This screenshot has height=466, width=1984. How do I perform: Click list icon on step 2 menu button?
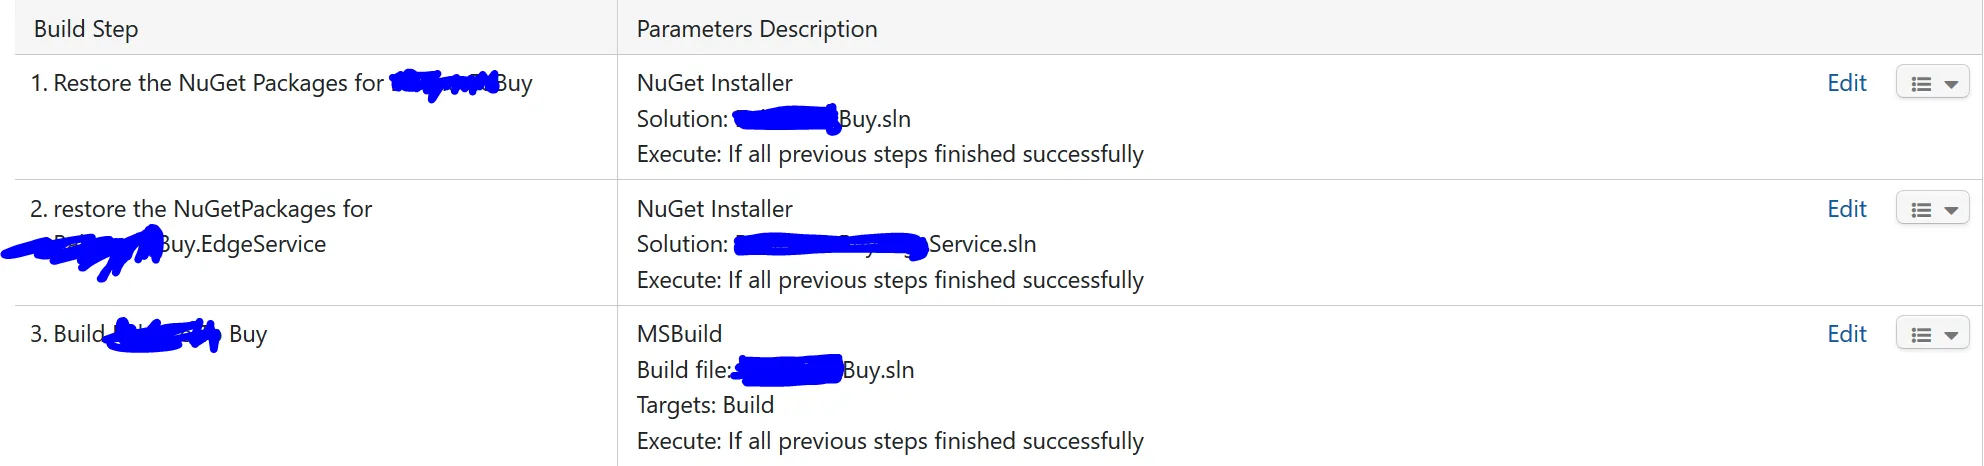1920,210
